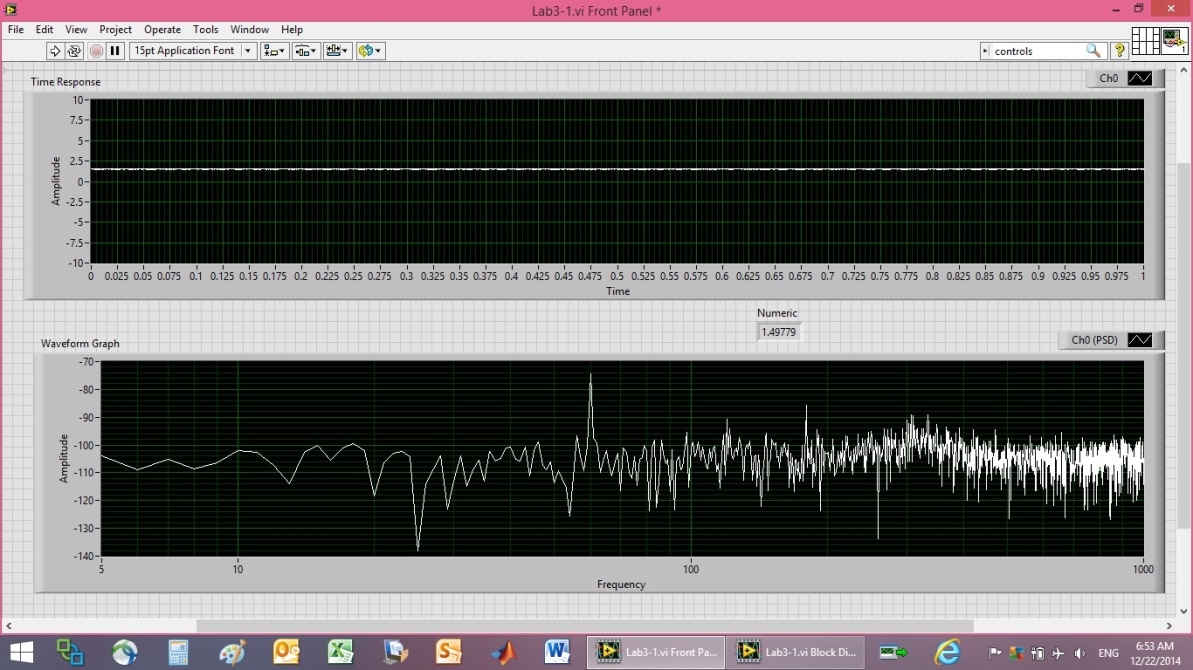Switch to Lab3-1.vi Block Diagram taskbar window
The image size is (1193, 670).
795,652
